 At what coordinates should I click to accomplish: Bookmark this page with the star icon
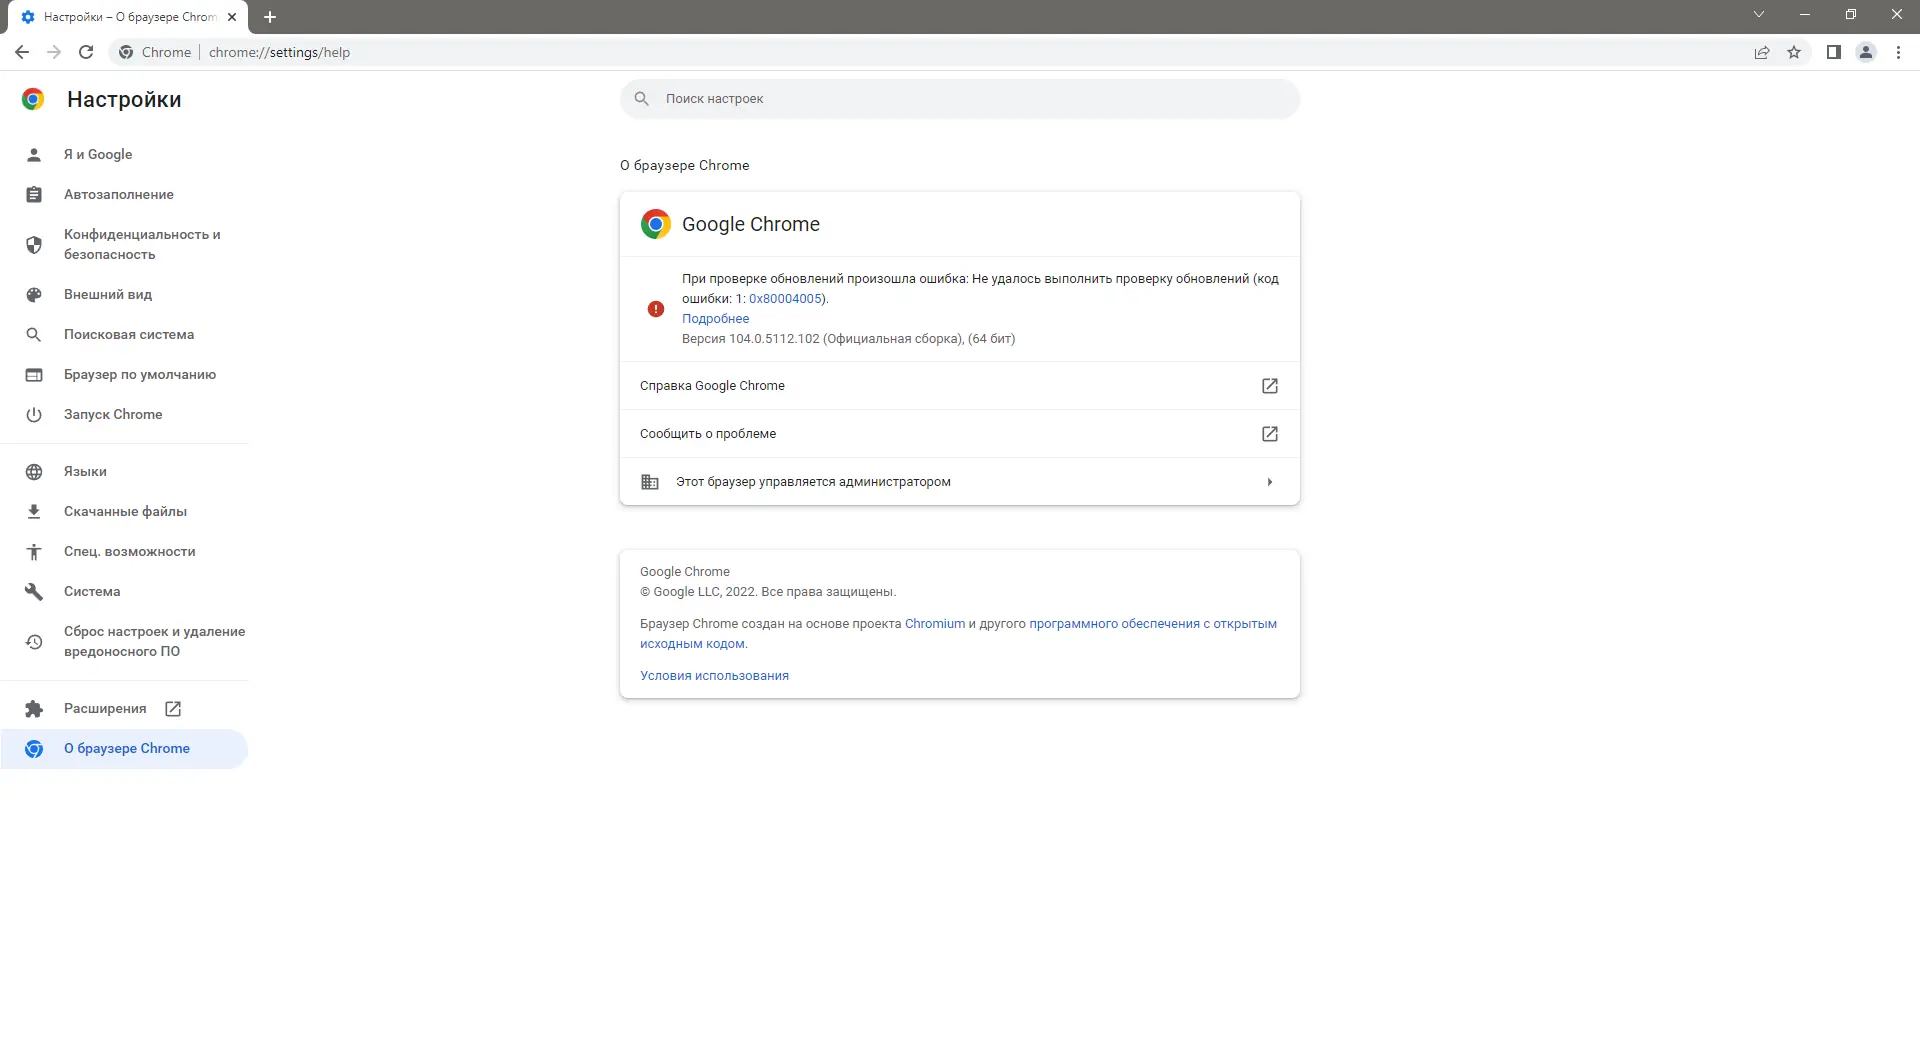(1794, 52)
